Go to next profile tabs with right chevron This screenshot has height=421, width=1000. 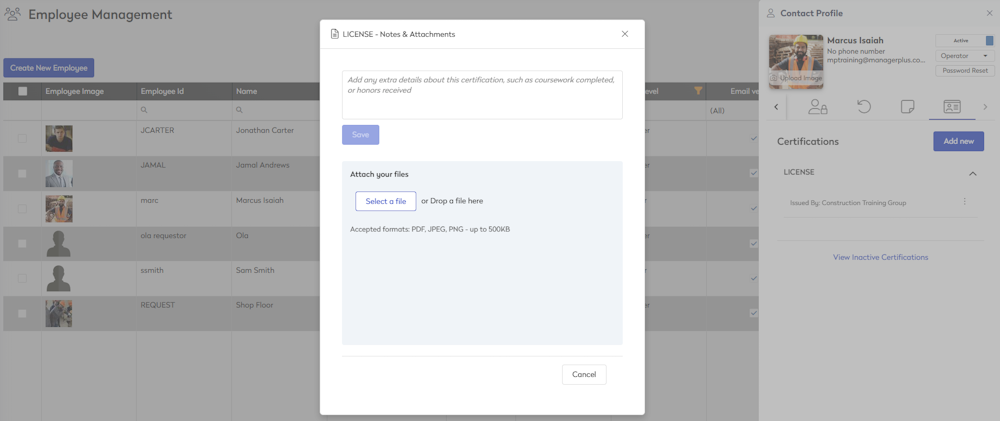click(x=985, y=107)
